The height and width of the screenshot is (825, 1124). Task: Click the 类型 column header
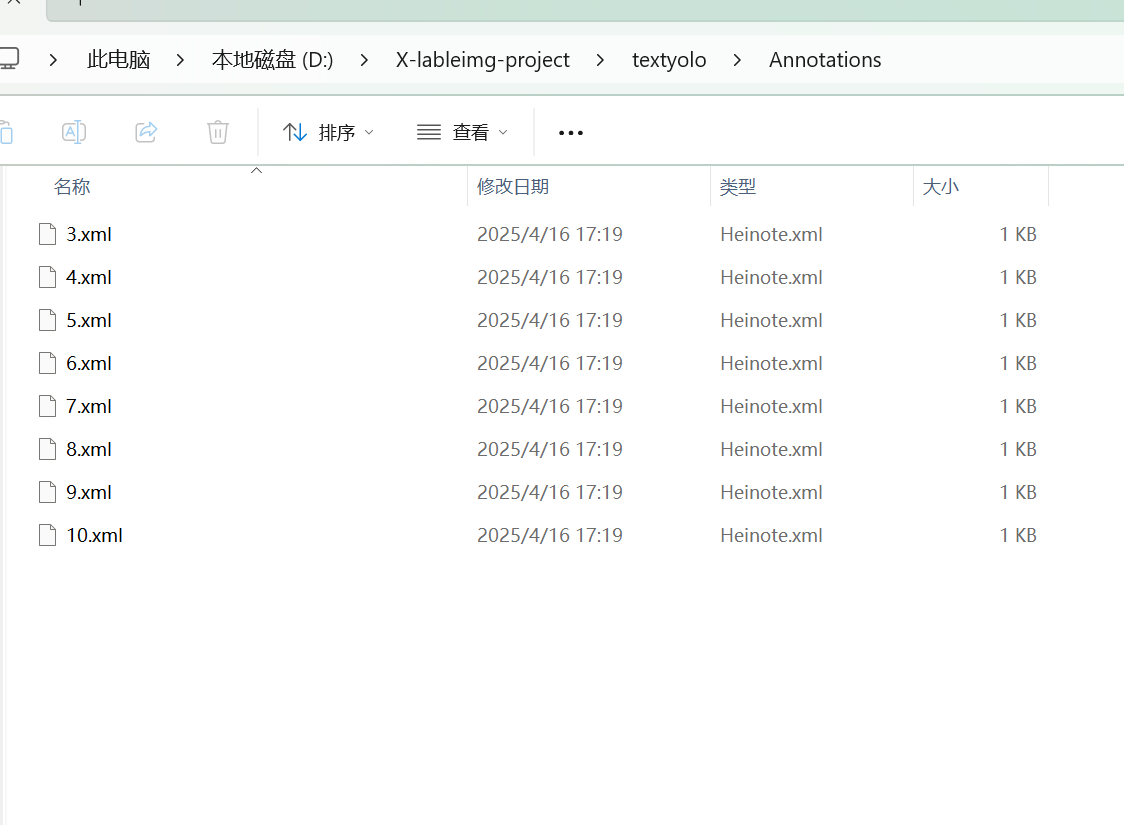pyautogui.click(x=738, y=187)
